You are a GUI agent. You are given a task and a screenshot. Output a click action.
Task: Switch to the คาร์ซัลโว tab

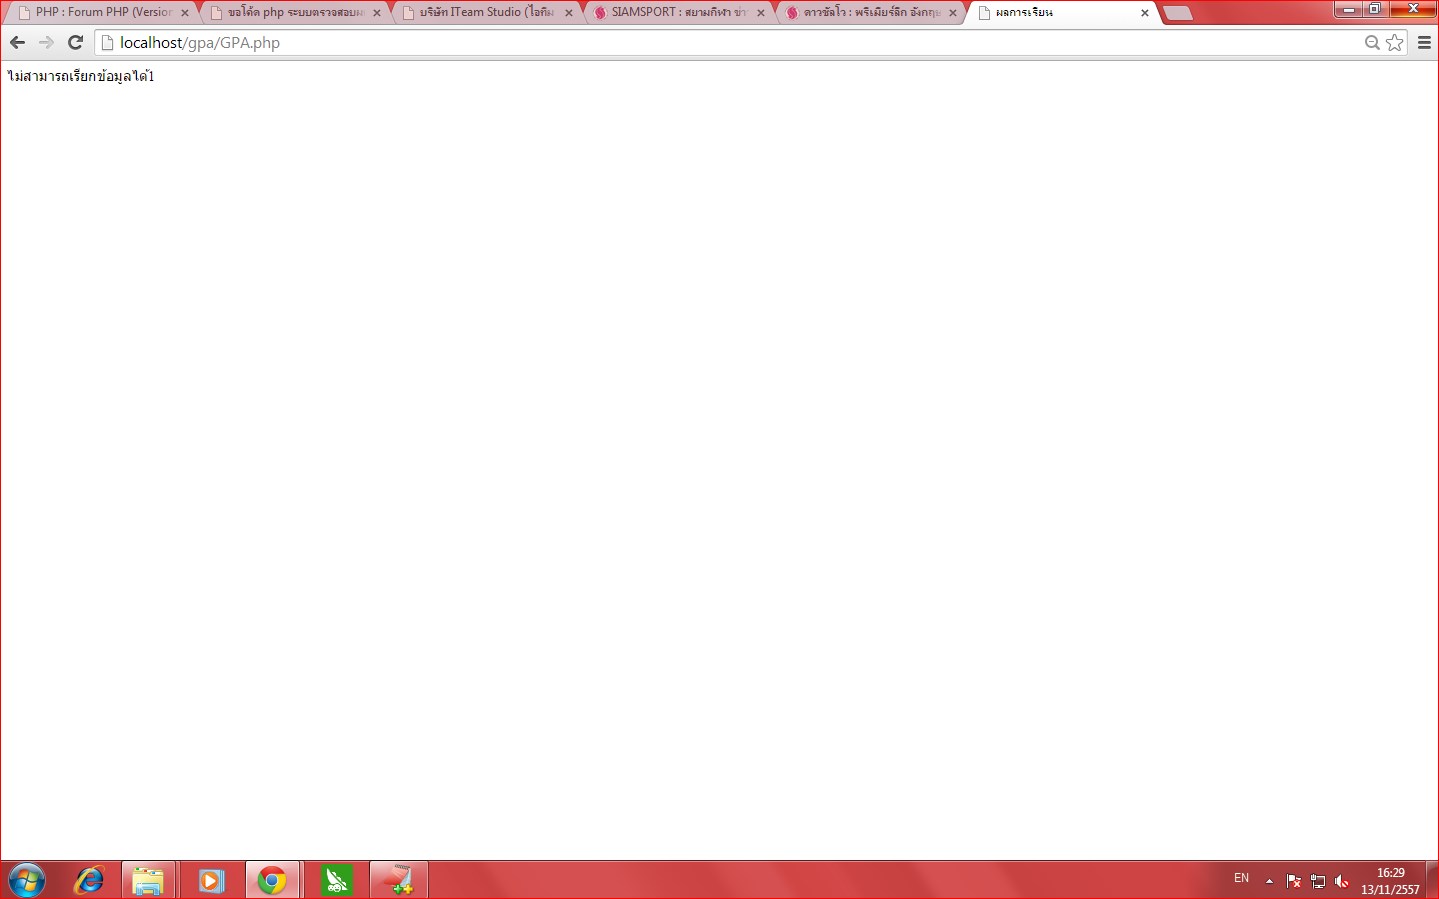click(870, 13)
